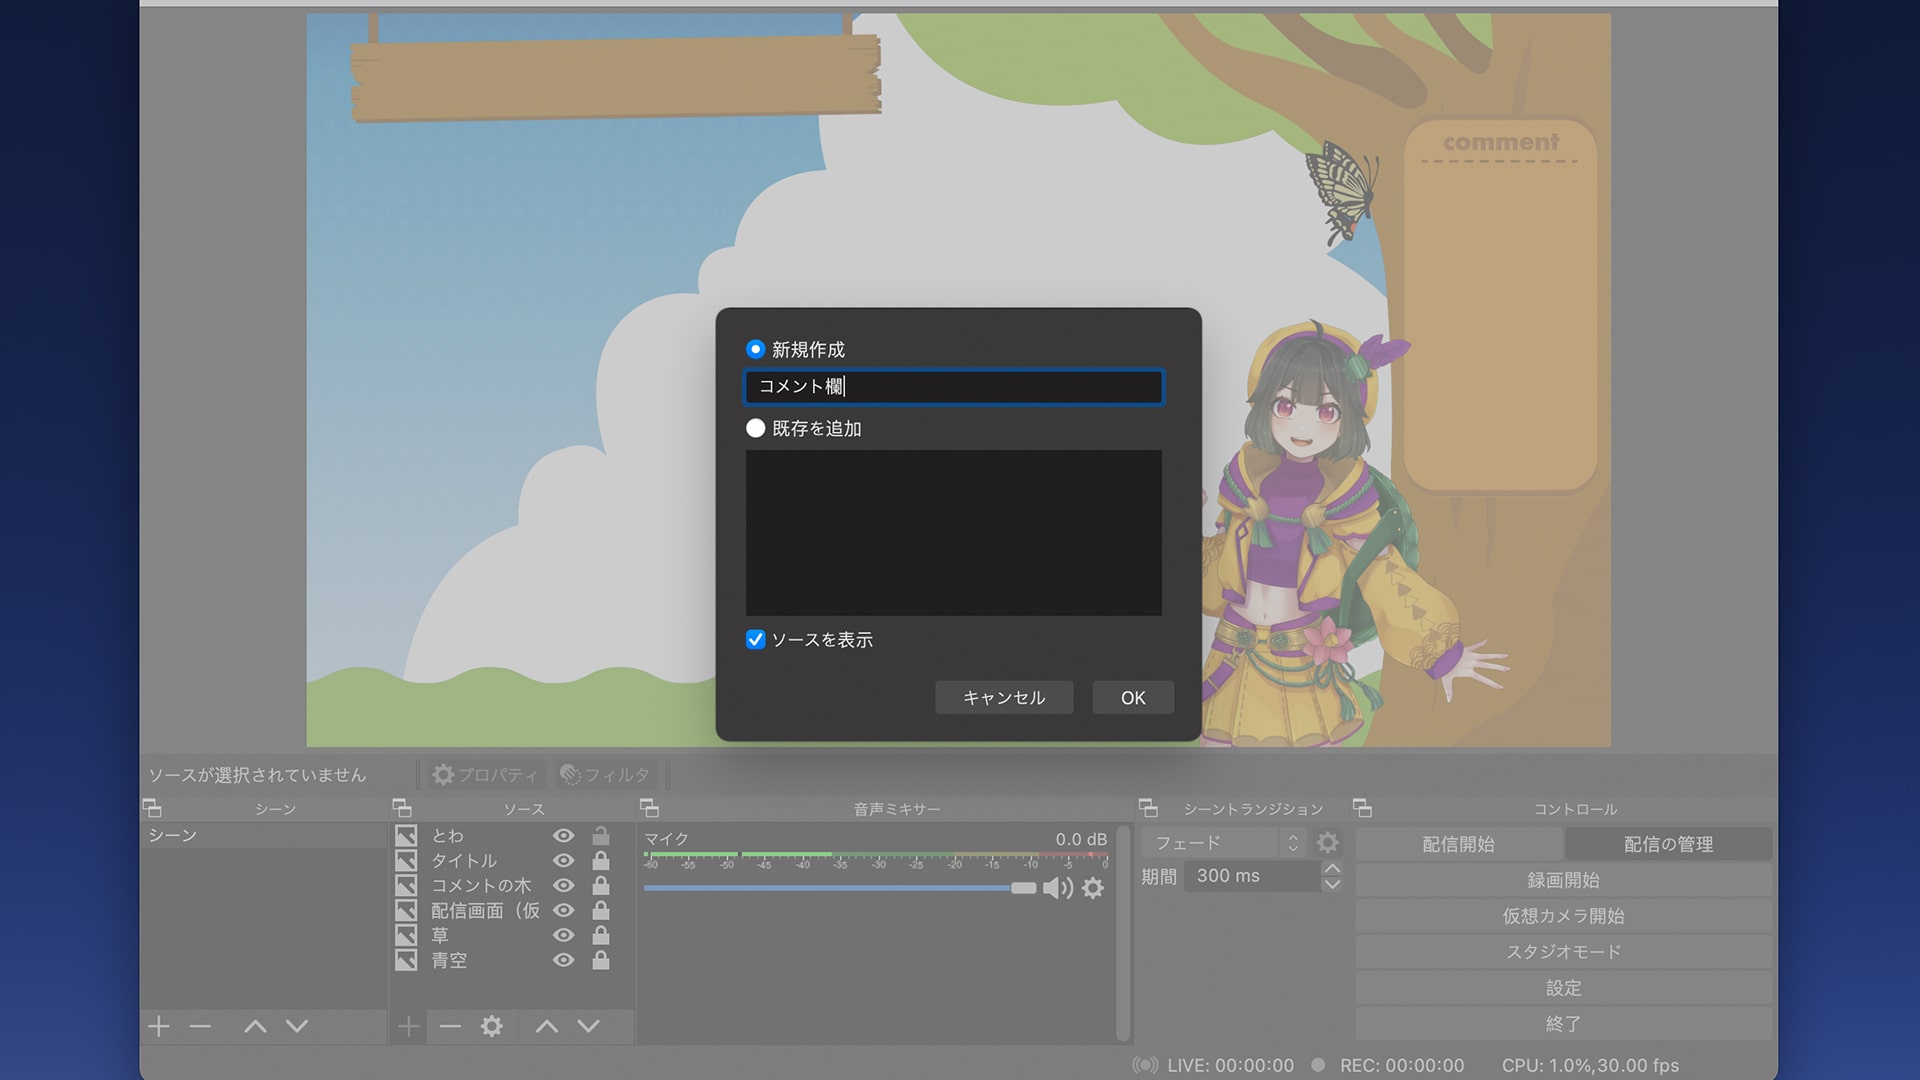Start recording via 録画開始
Screen dimensions: 1920x1080
[x=1563, y=879]
